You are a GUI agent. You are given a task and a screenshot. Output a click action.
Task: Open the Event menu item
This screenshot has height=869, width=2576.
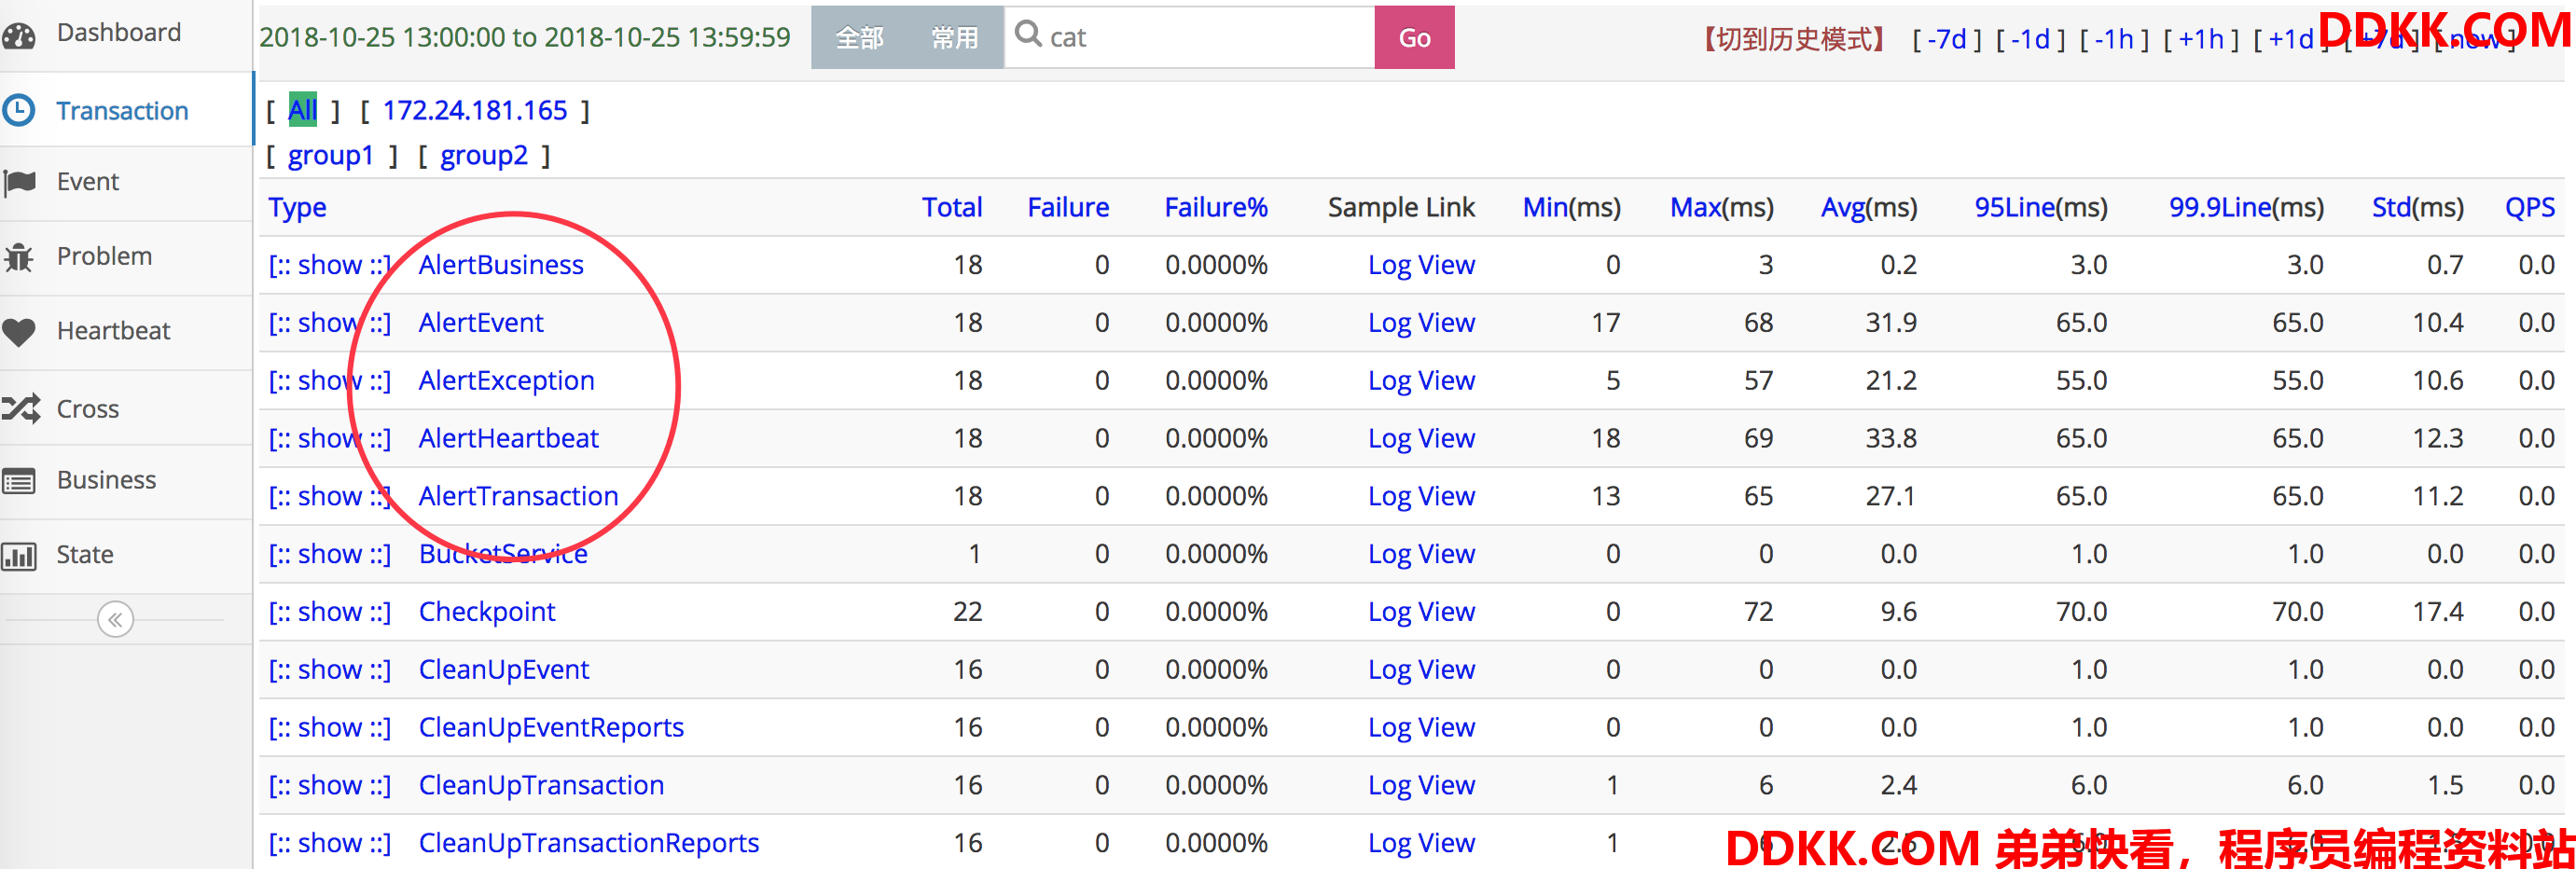pos(88,182)
